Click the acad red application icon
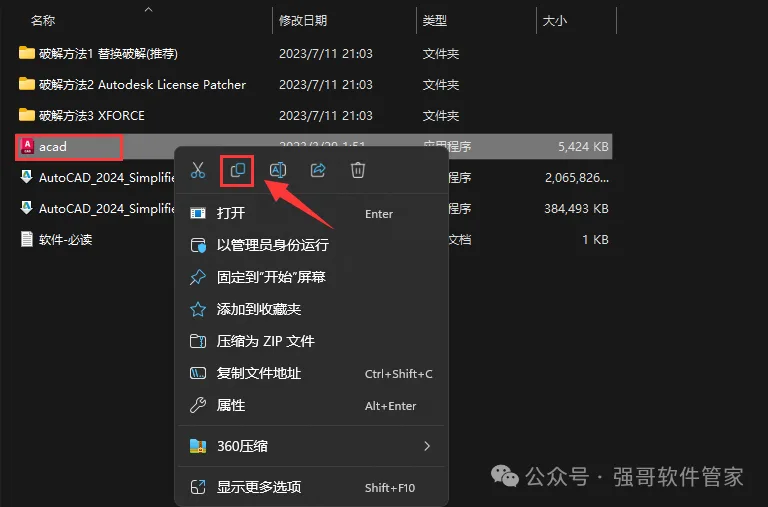The image size is (768, 507). tap(27, 146)
